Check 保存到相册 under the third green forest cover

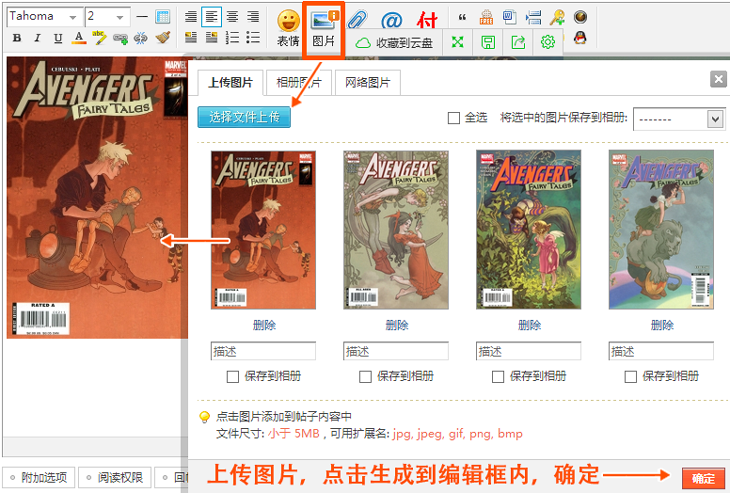tap(498, 376)
